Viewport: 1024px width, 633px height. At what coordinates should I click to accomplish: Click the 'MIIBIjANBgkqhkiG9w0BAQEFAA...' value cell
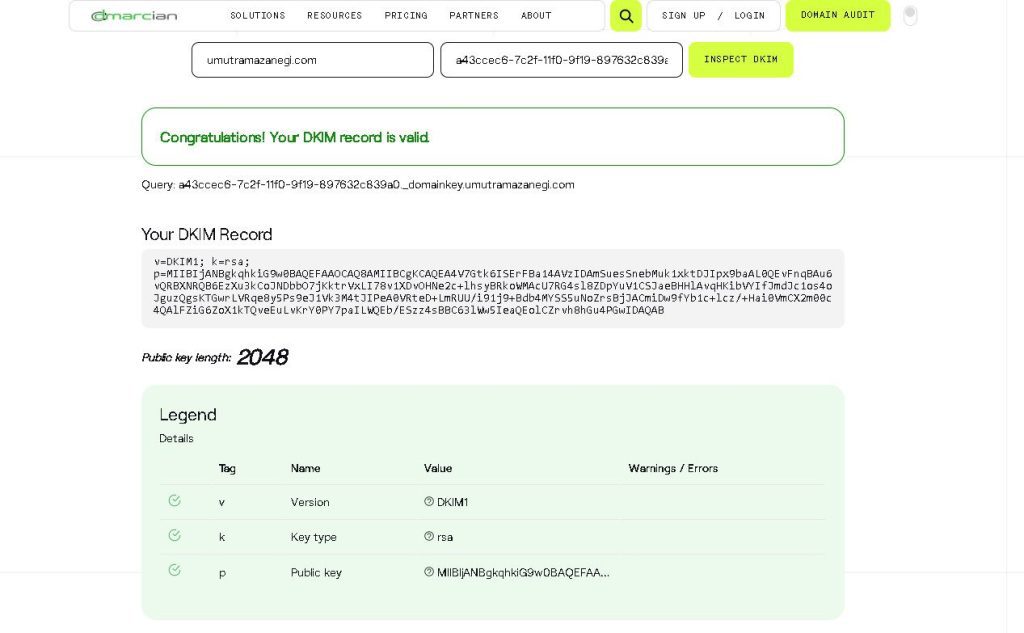click(522, 573)
